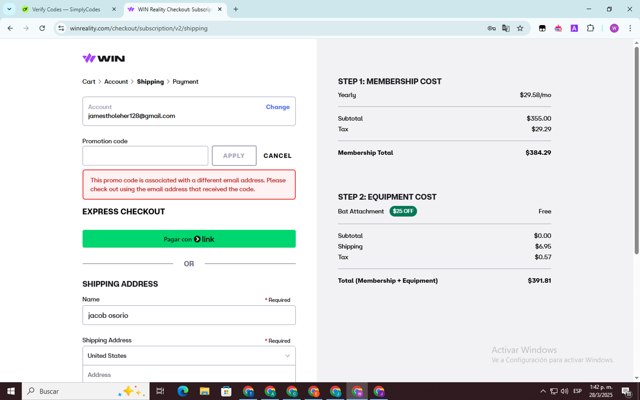This screenshot has height=400, width=640.
Task: Click the network icon in system tray
Action: pos(554,391)
